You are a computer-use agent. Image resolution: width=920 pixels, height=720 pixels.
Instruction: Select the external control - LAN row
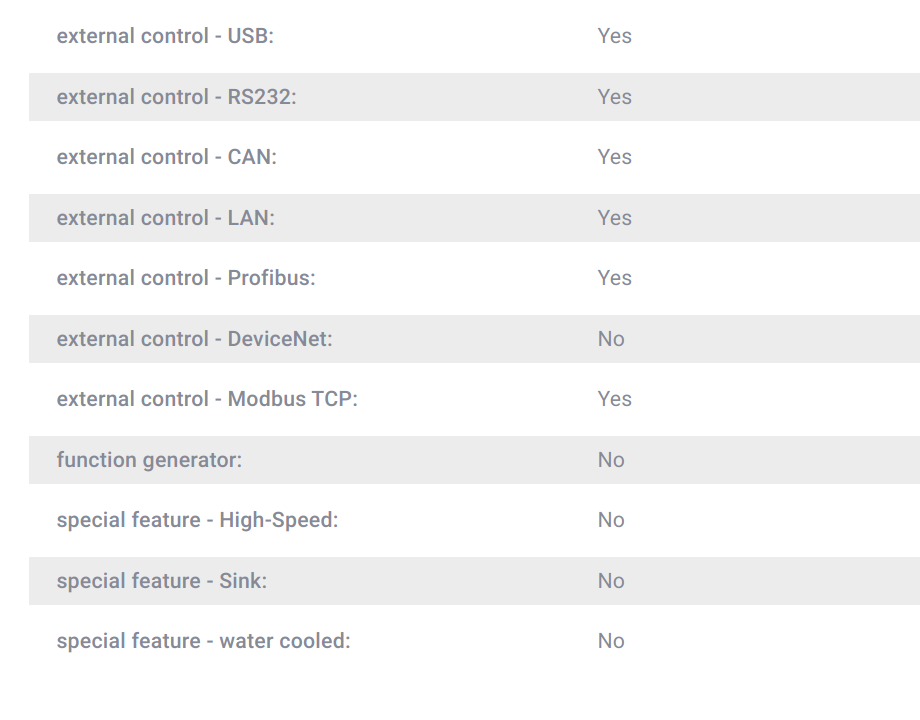(x=474, y=218)
